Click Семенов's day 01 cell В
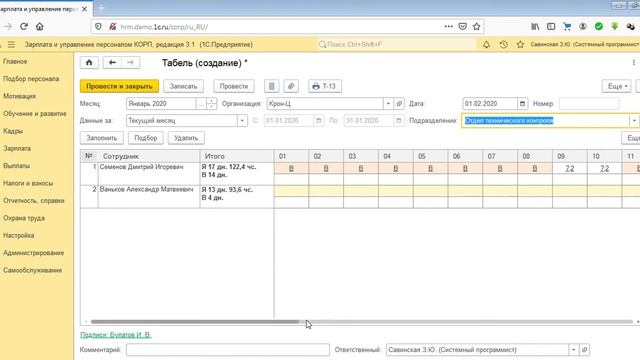 click(291, 168)
